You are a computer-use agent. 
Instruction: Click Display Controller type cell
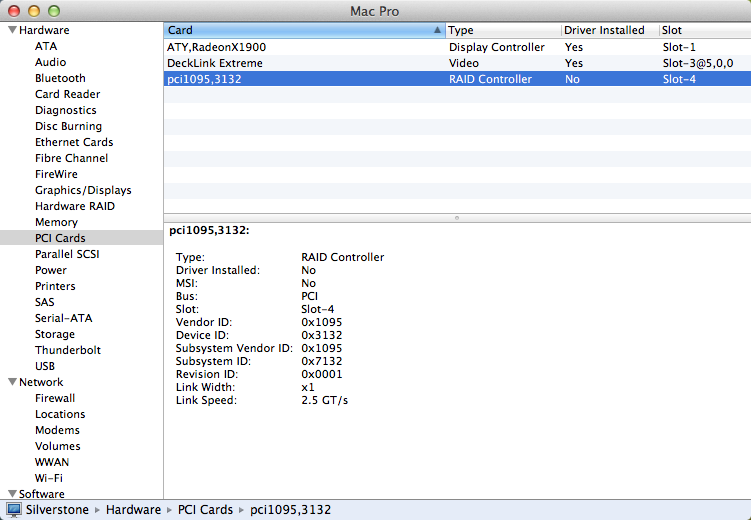[497, 47]
